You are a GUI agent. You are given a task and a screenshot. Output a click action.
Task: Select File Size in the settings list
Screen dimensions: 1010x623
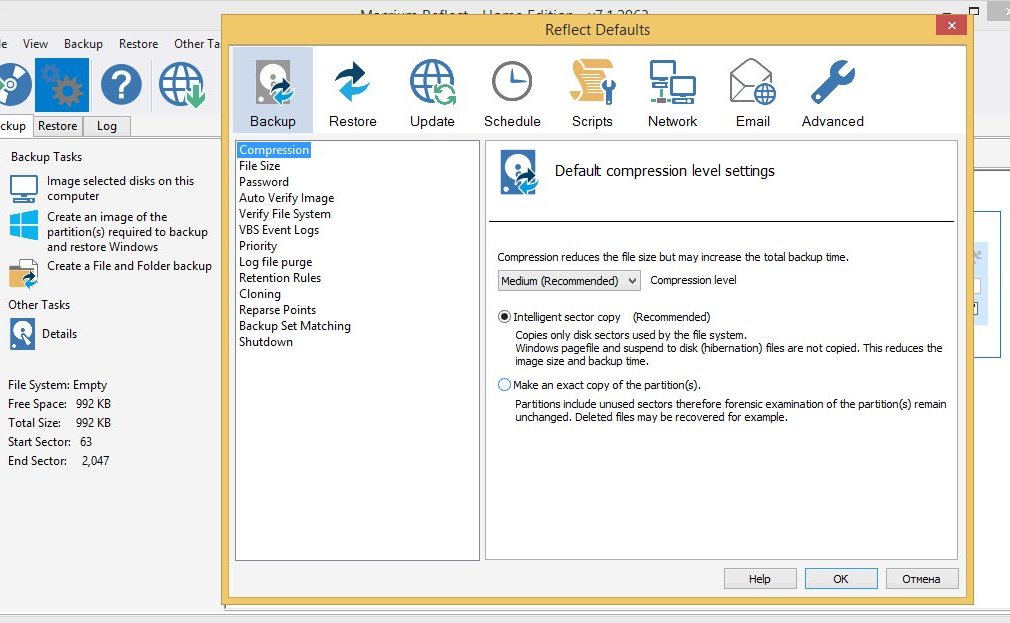coord(260,166)
